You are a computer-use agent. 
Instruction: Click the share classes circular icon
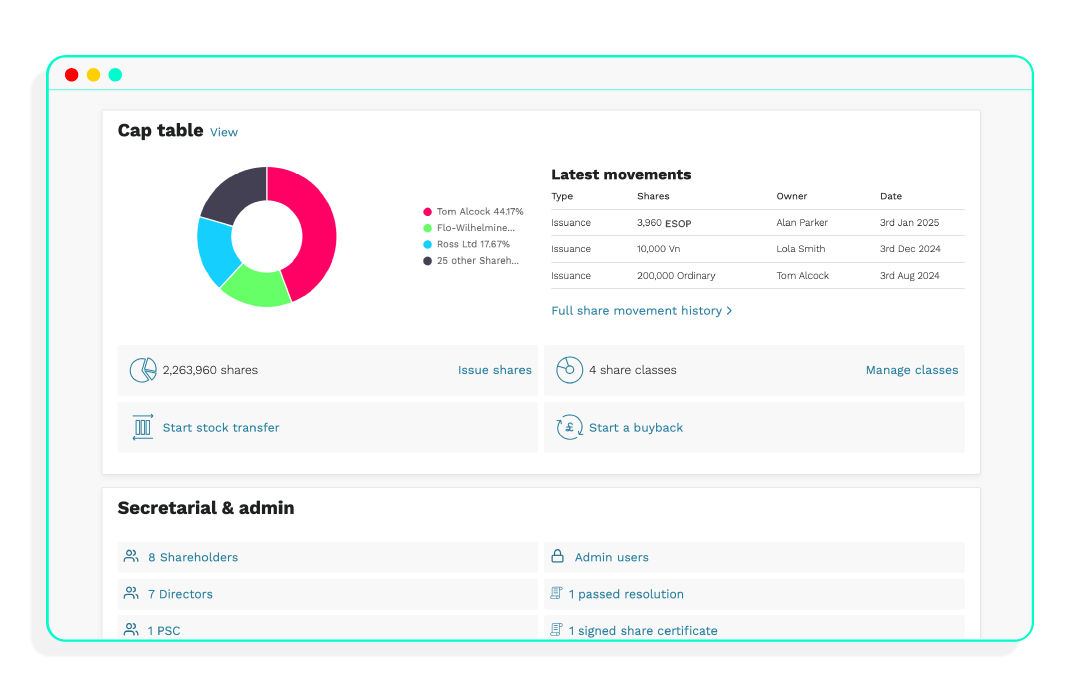pos(570,370)
